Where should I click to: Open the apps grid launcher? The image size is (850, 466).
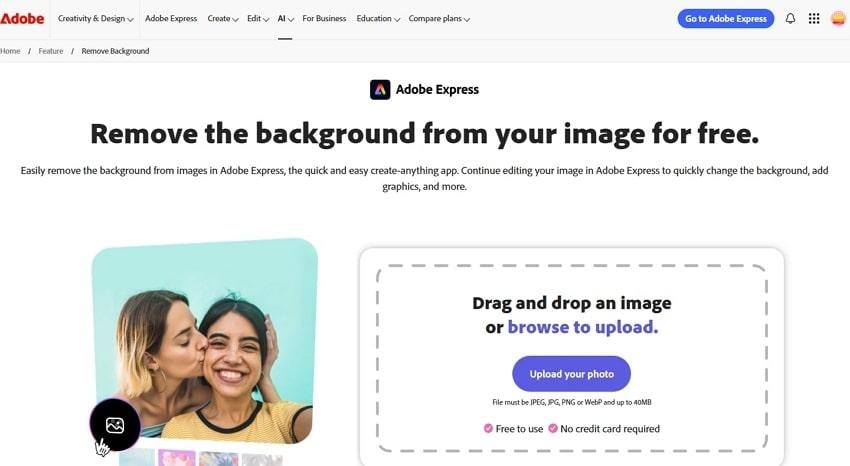click(814, 18)
